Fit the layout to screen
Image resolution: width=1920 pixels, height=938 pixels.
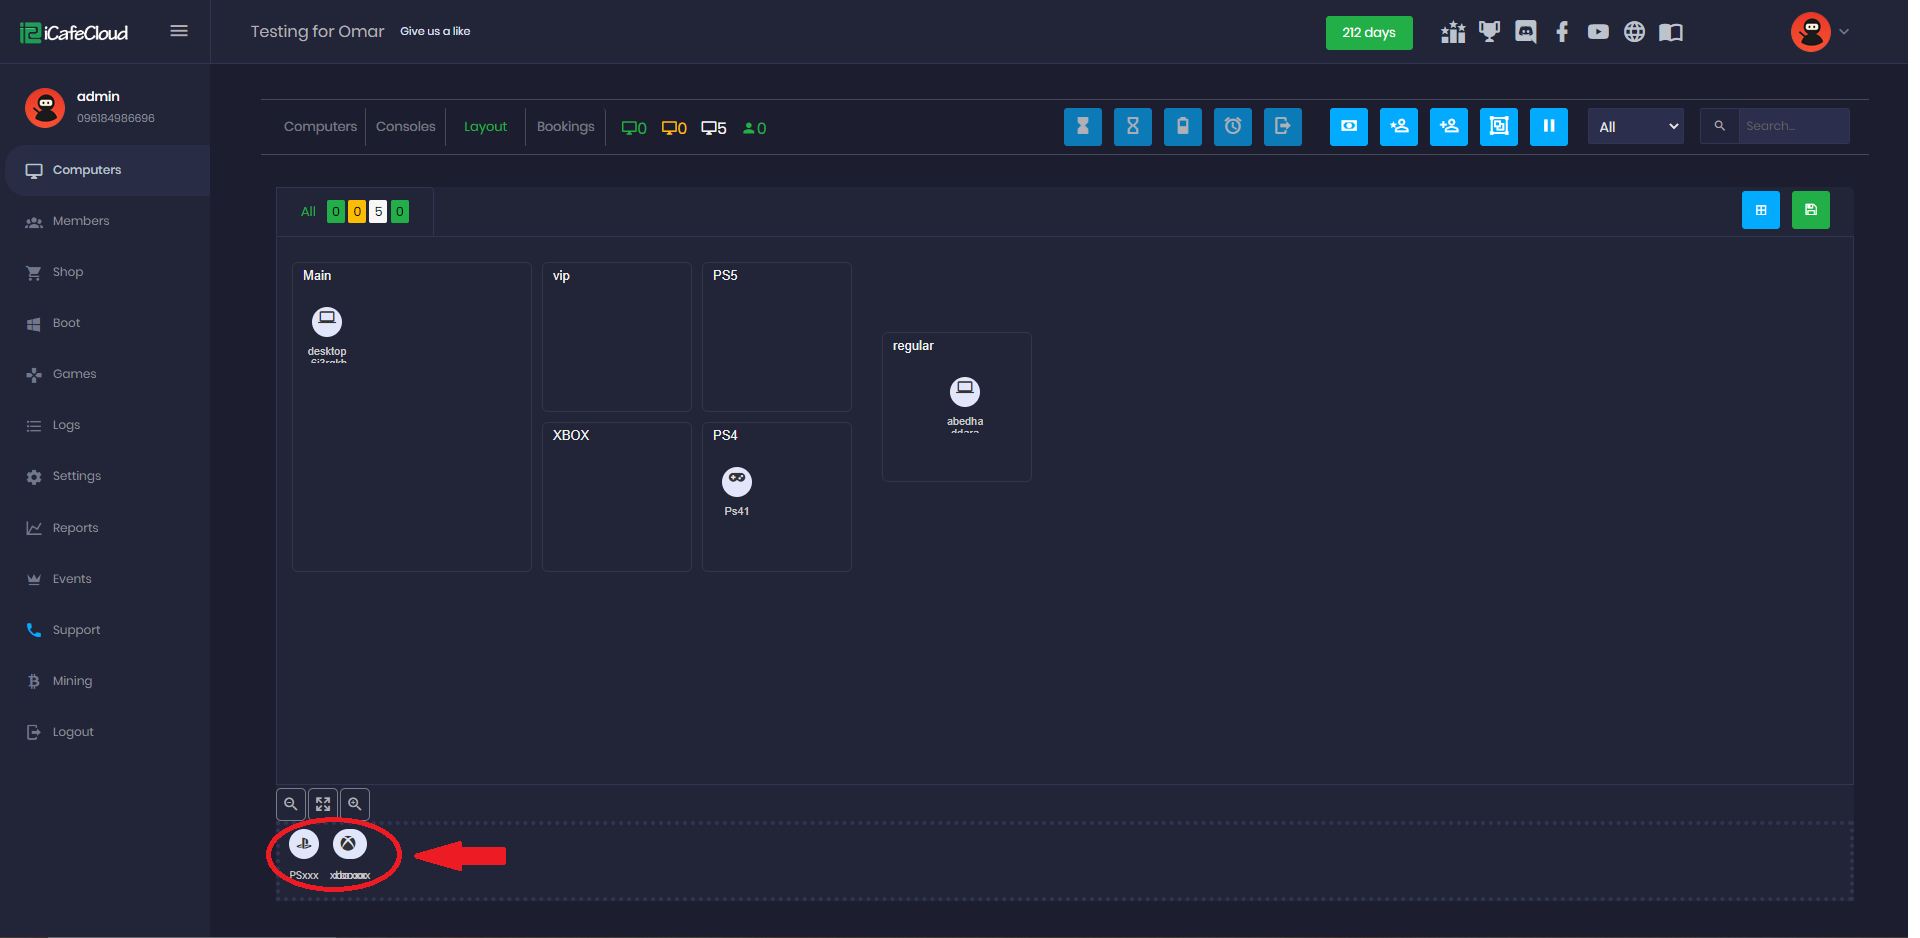pyautogui.click(x=323, y=804)
